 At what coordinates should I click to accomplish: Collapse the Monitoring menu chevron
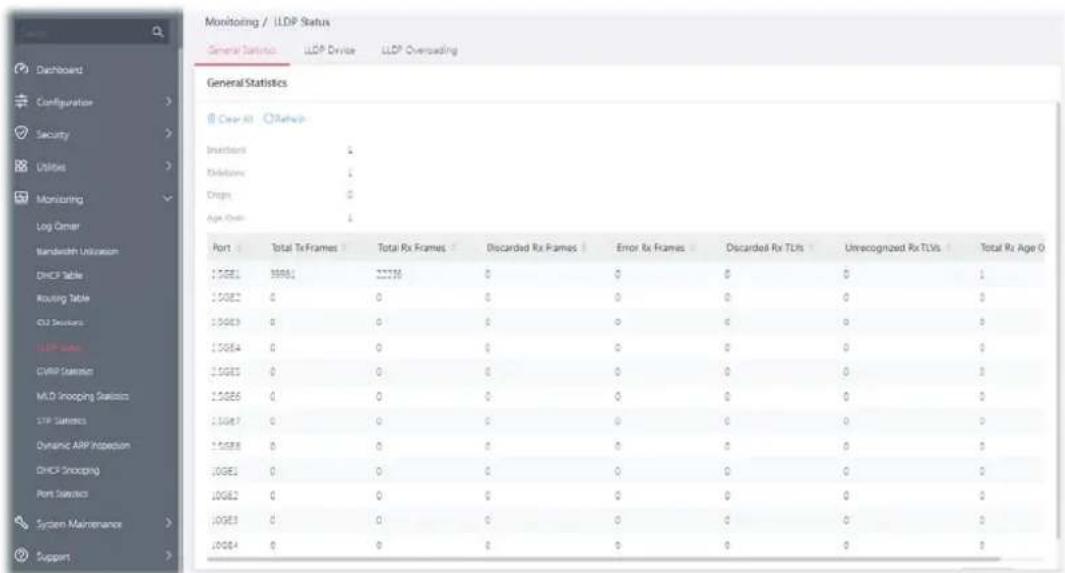pos(168,199)
